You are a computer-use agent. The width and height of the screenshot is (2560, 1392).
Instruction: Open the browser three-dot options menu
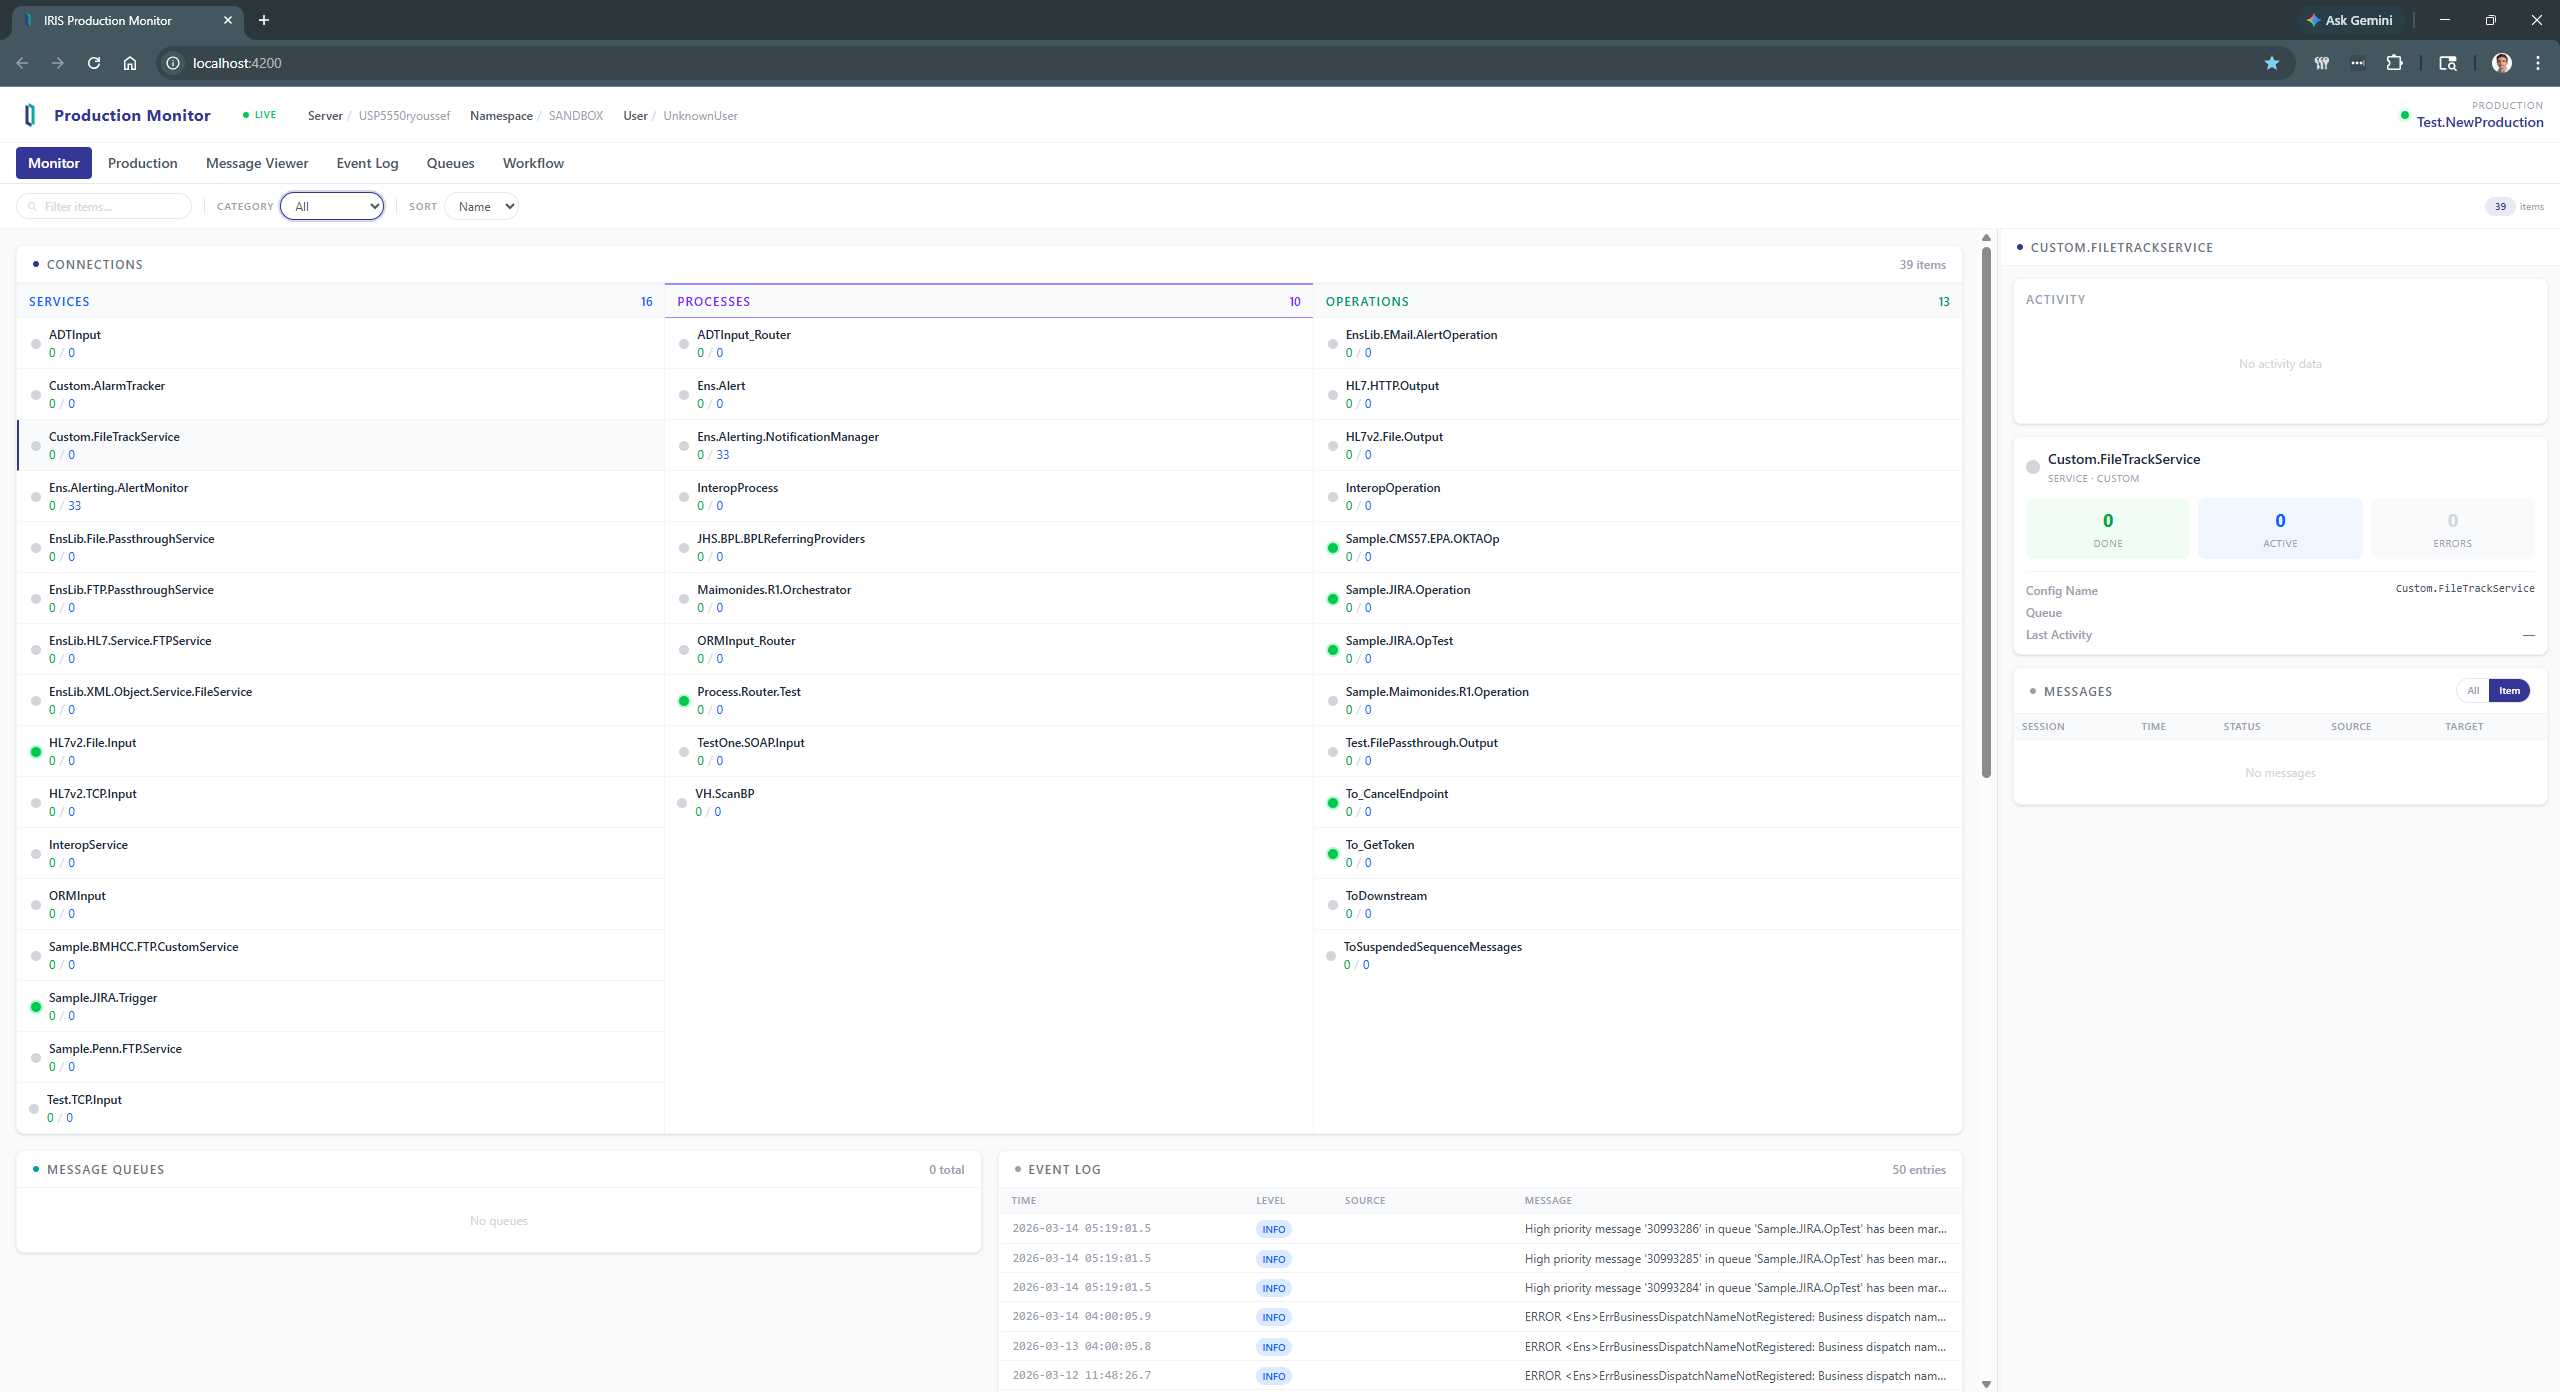tap(2537, 62)
